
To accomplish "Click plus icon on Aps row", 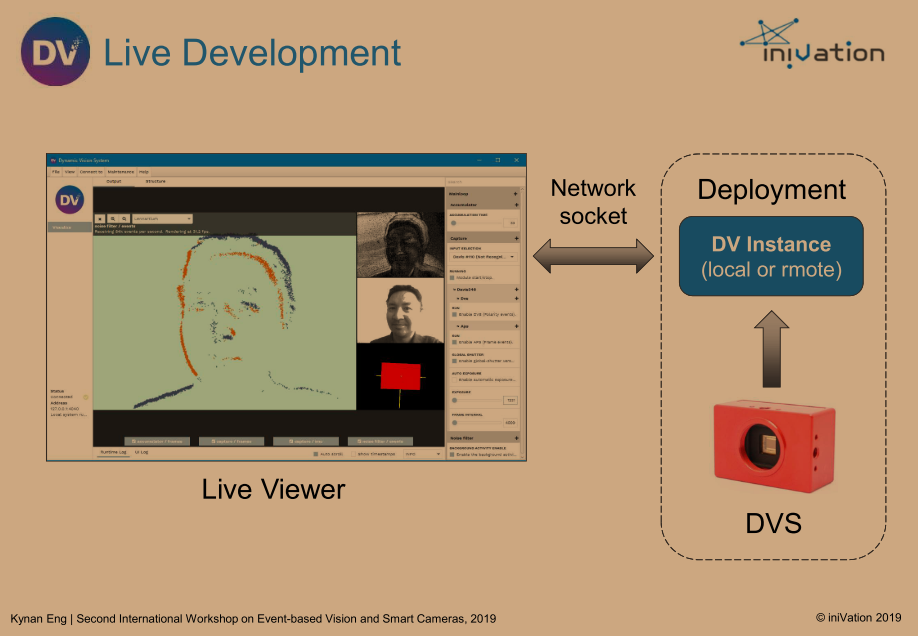I will (516, 326).
